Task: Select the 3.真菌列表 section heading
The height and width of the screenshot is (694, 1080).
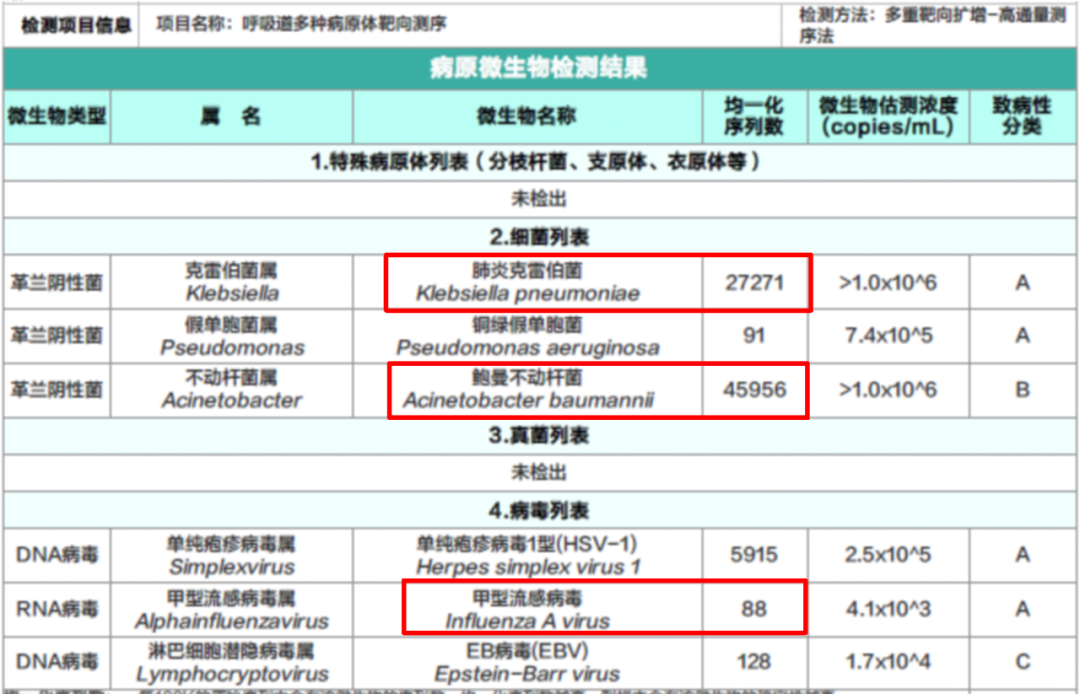Action: click(539, 435)
